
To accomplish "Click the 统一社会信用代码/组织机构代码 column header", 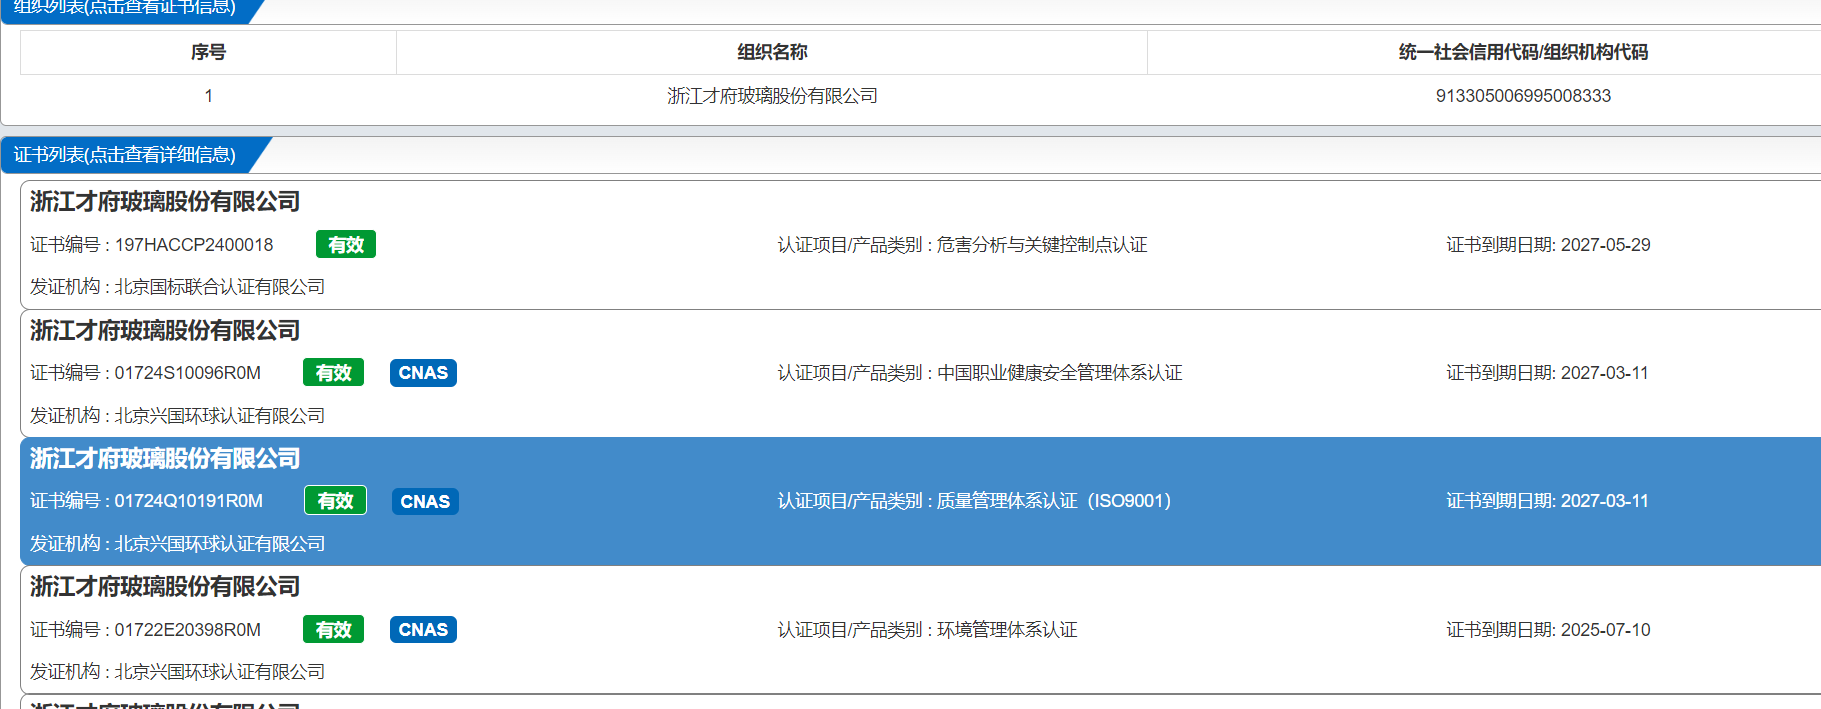I will 1523,52.
